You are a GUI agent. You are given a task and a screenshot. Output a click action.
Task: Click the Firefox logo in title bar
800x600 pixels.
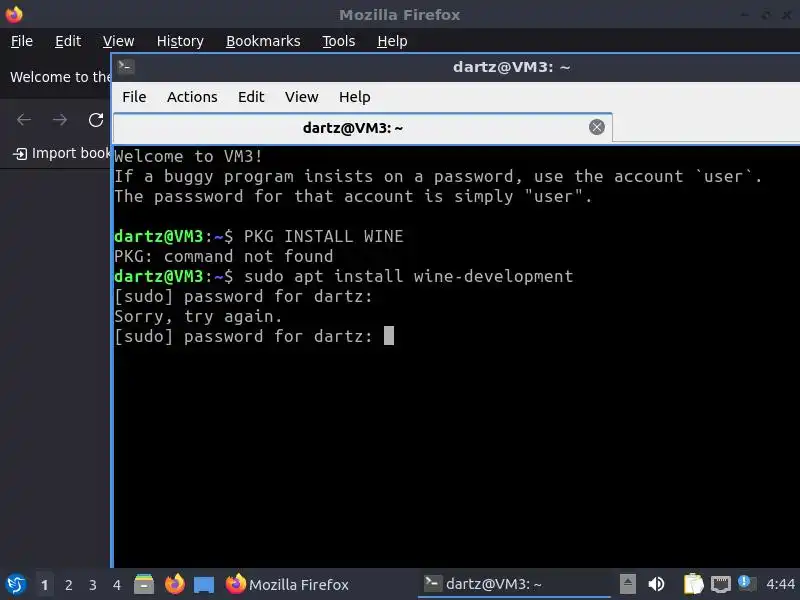(14, 14)
